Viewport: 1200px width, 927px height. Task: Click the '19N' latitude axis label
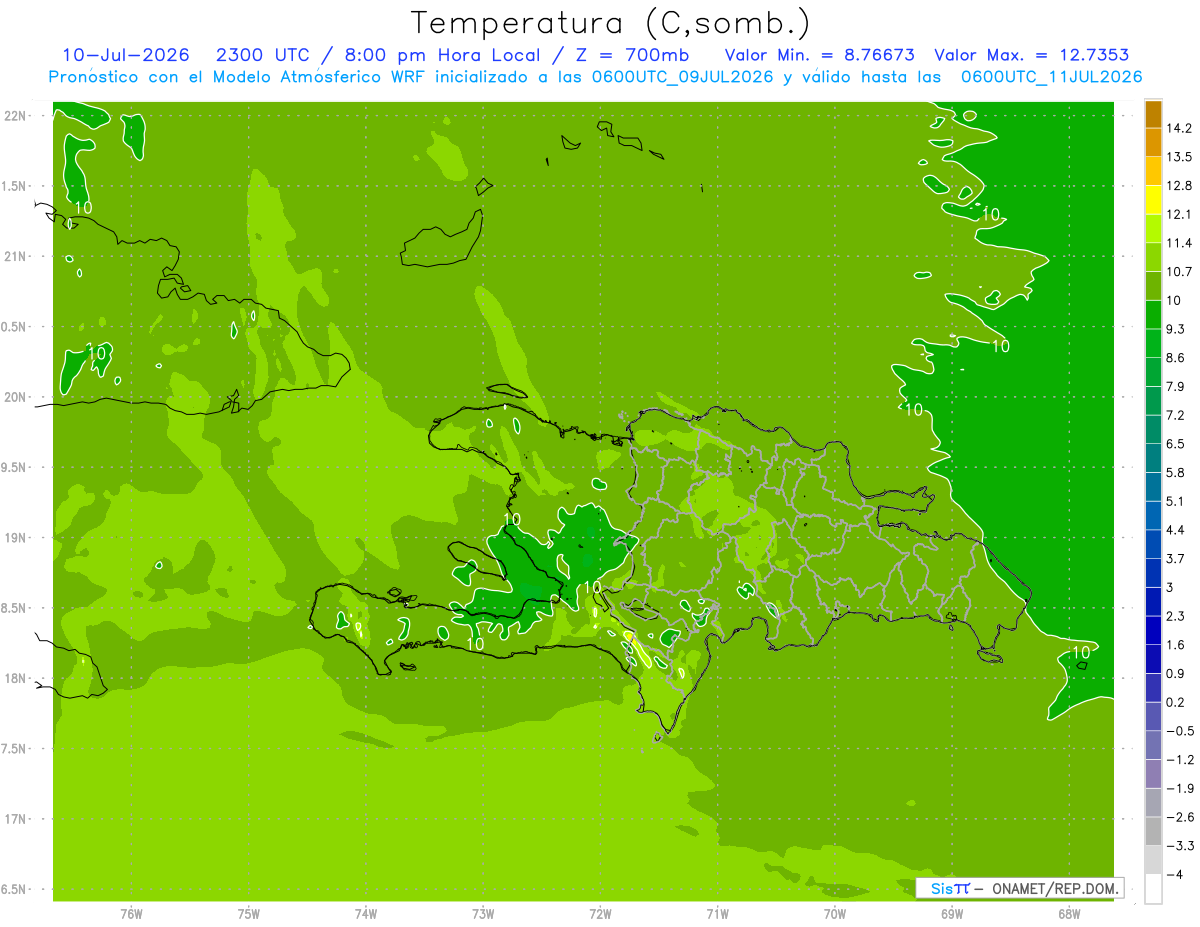tap(17, 538)
